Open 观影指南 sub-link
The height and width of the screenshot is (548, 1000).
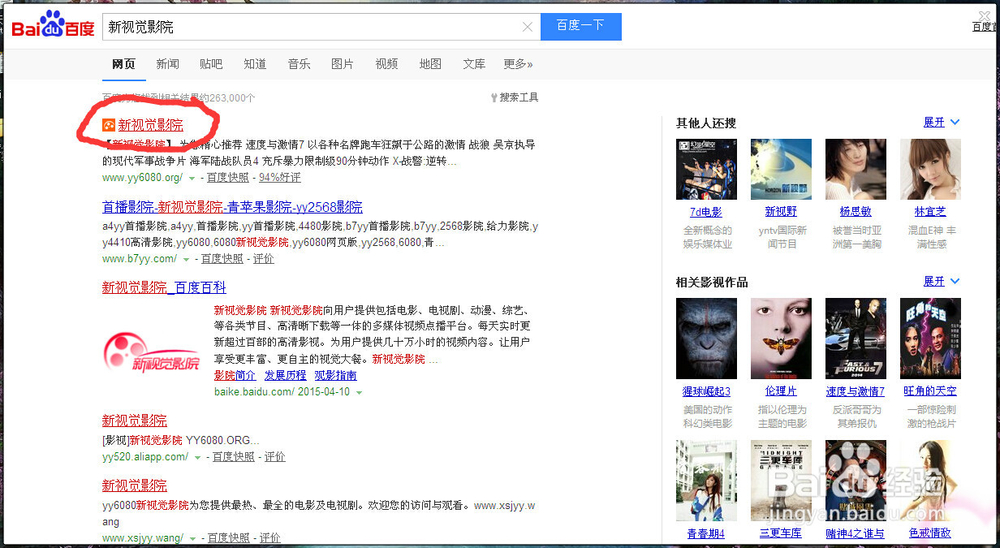[335, 375]
